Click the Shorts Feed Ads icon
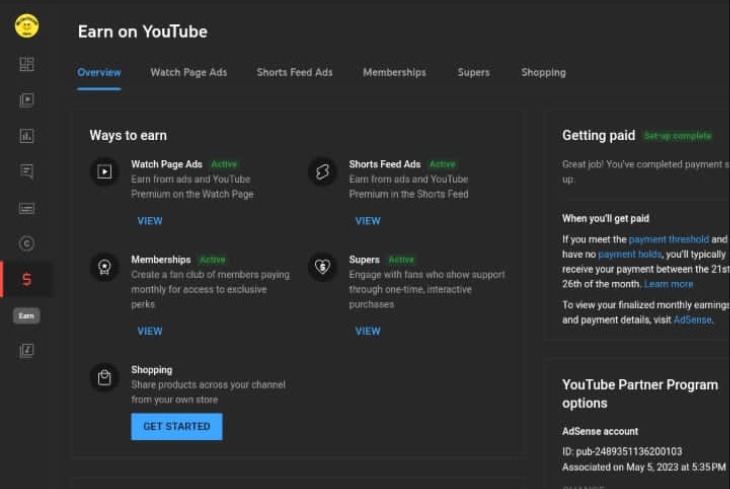This screenshot has height=489, width=730. coord(322,171)
